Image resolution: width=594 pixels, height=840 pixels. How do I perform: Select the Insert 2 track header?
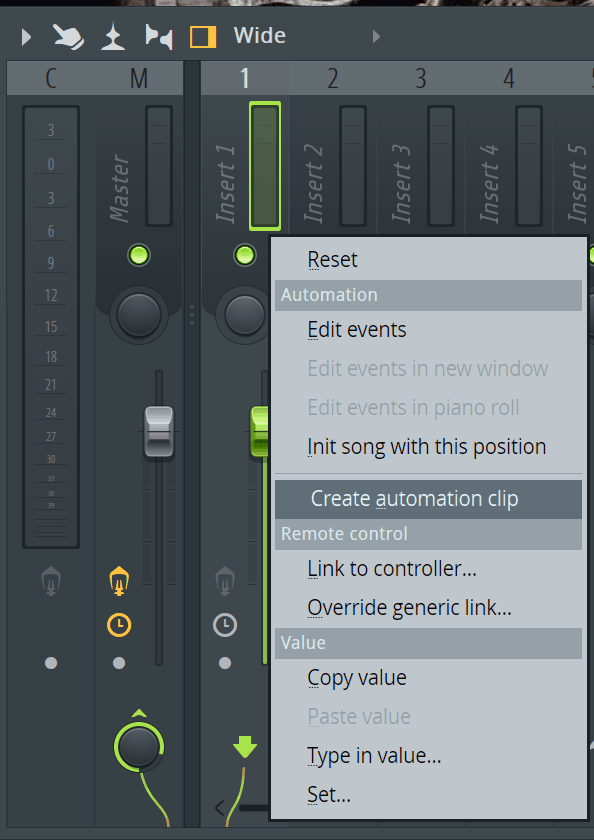pyautogui.click(x=333, y=78)
